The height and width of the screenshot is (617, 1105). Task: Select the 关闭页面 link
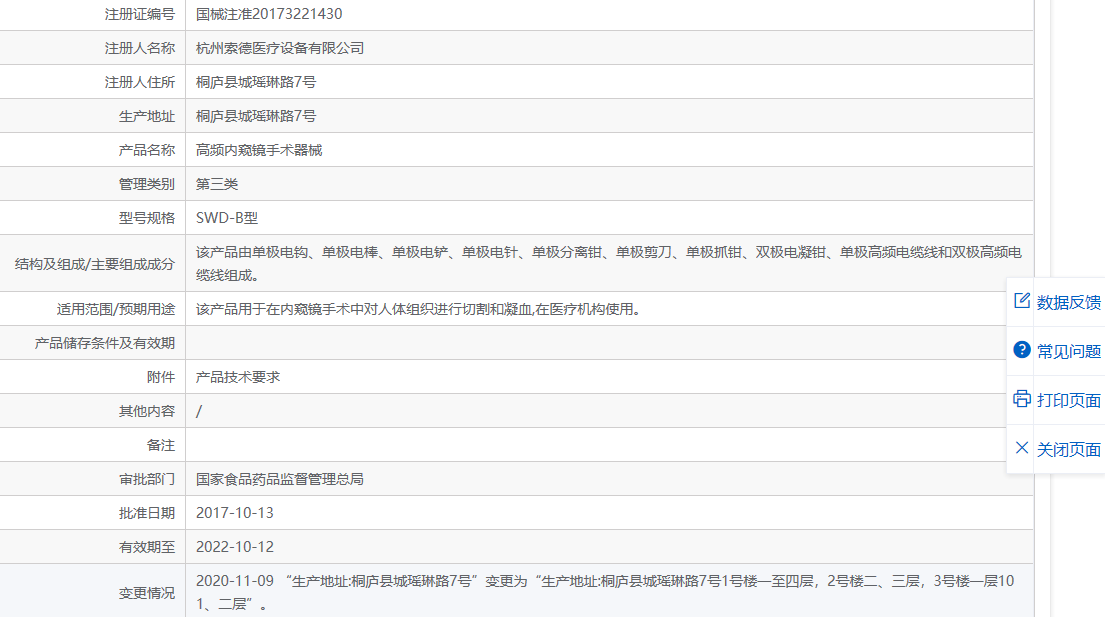point(1068,449)
